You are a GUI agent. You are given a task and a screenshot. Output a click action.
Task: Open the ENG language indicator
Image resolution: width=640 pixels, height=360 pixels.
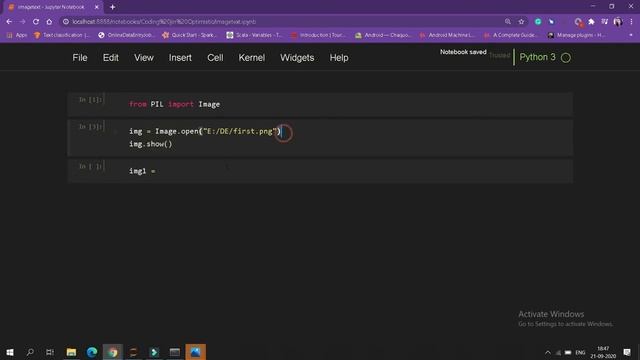click(580, 352)
